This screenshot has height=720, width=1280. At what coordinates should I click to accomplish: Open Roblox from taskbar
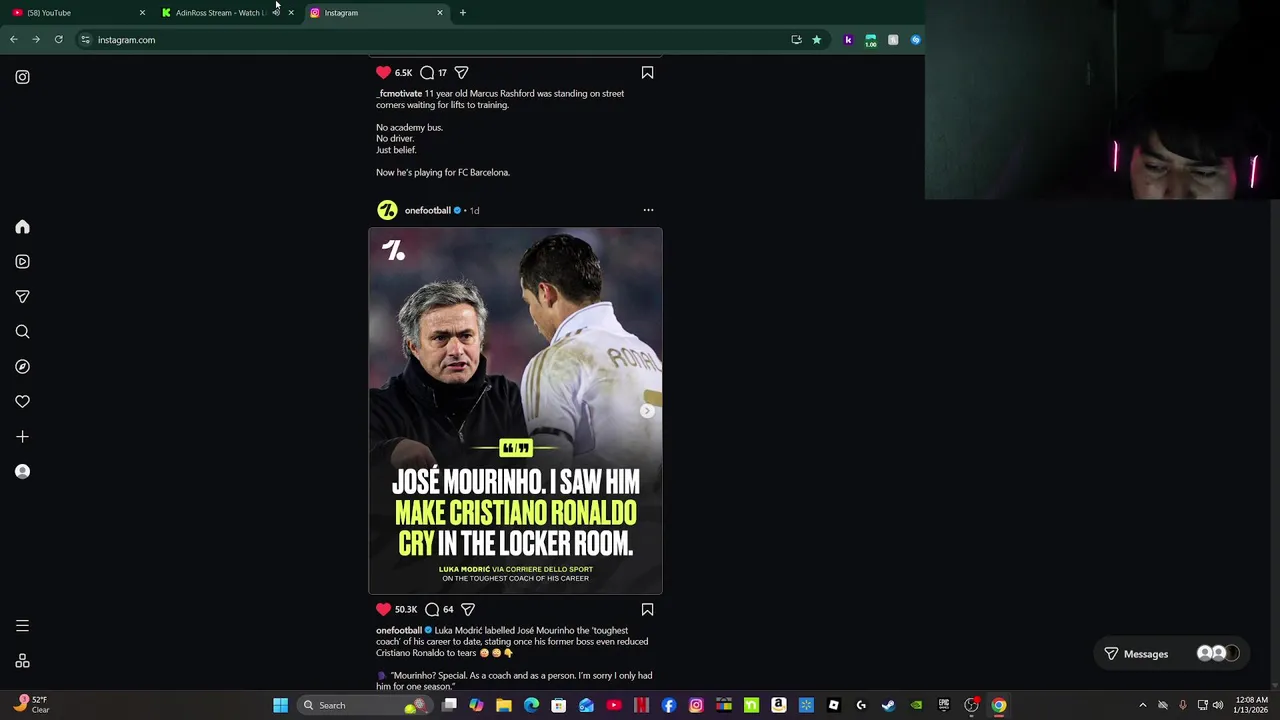(x=833, y=705)
